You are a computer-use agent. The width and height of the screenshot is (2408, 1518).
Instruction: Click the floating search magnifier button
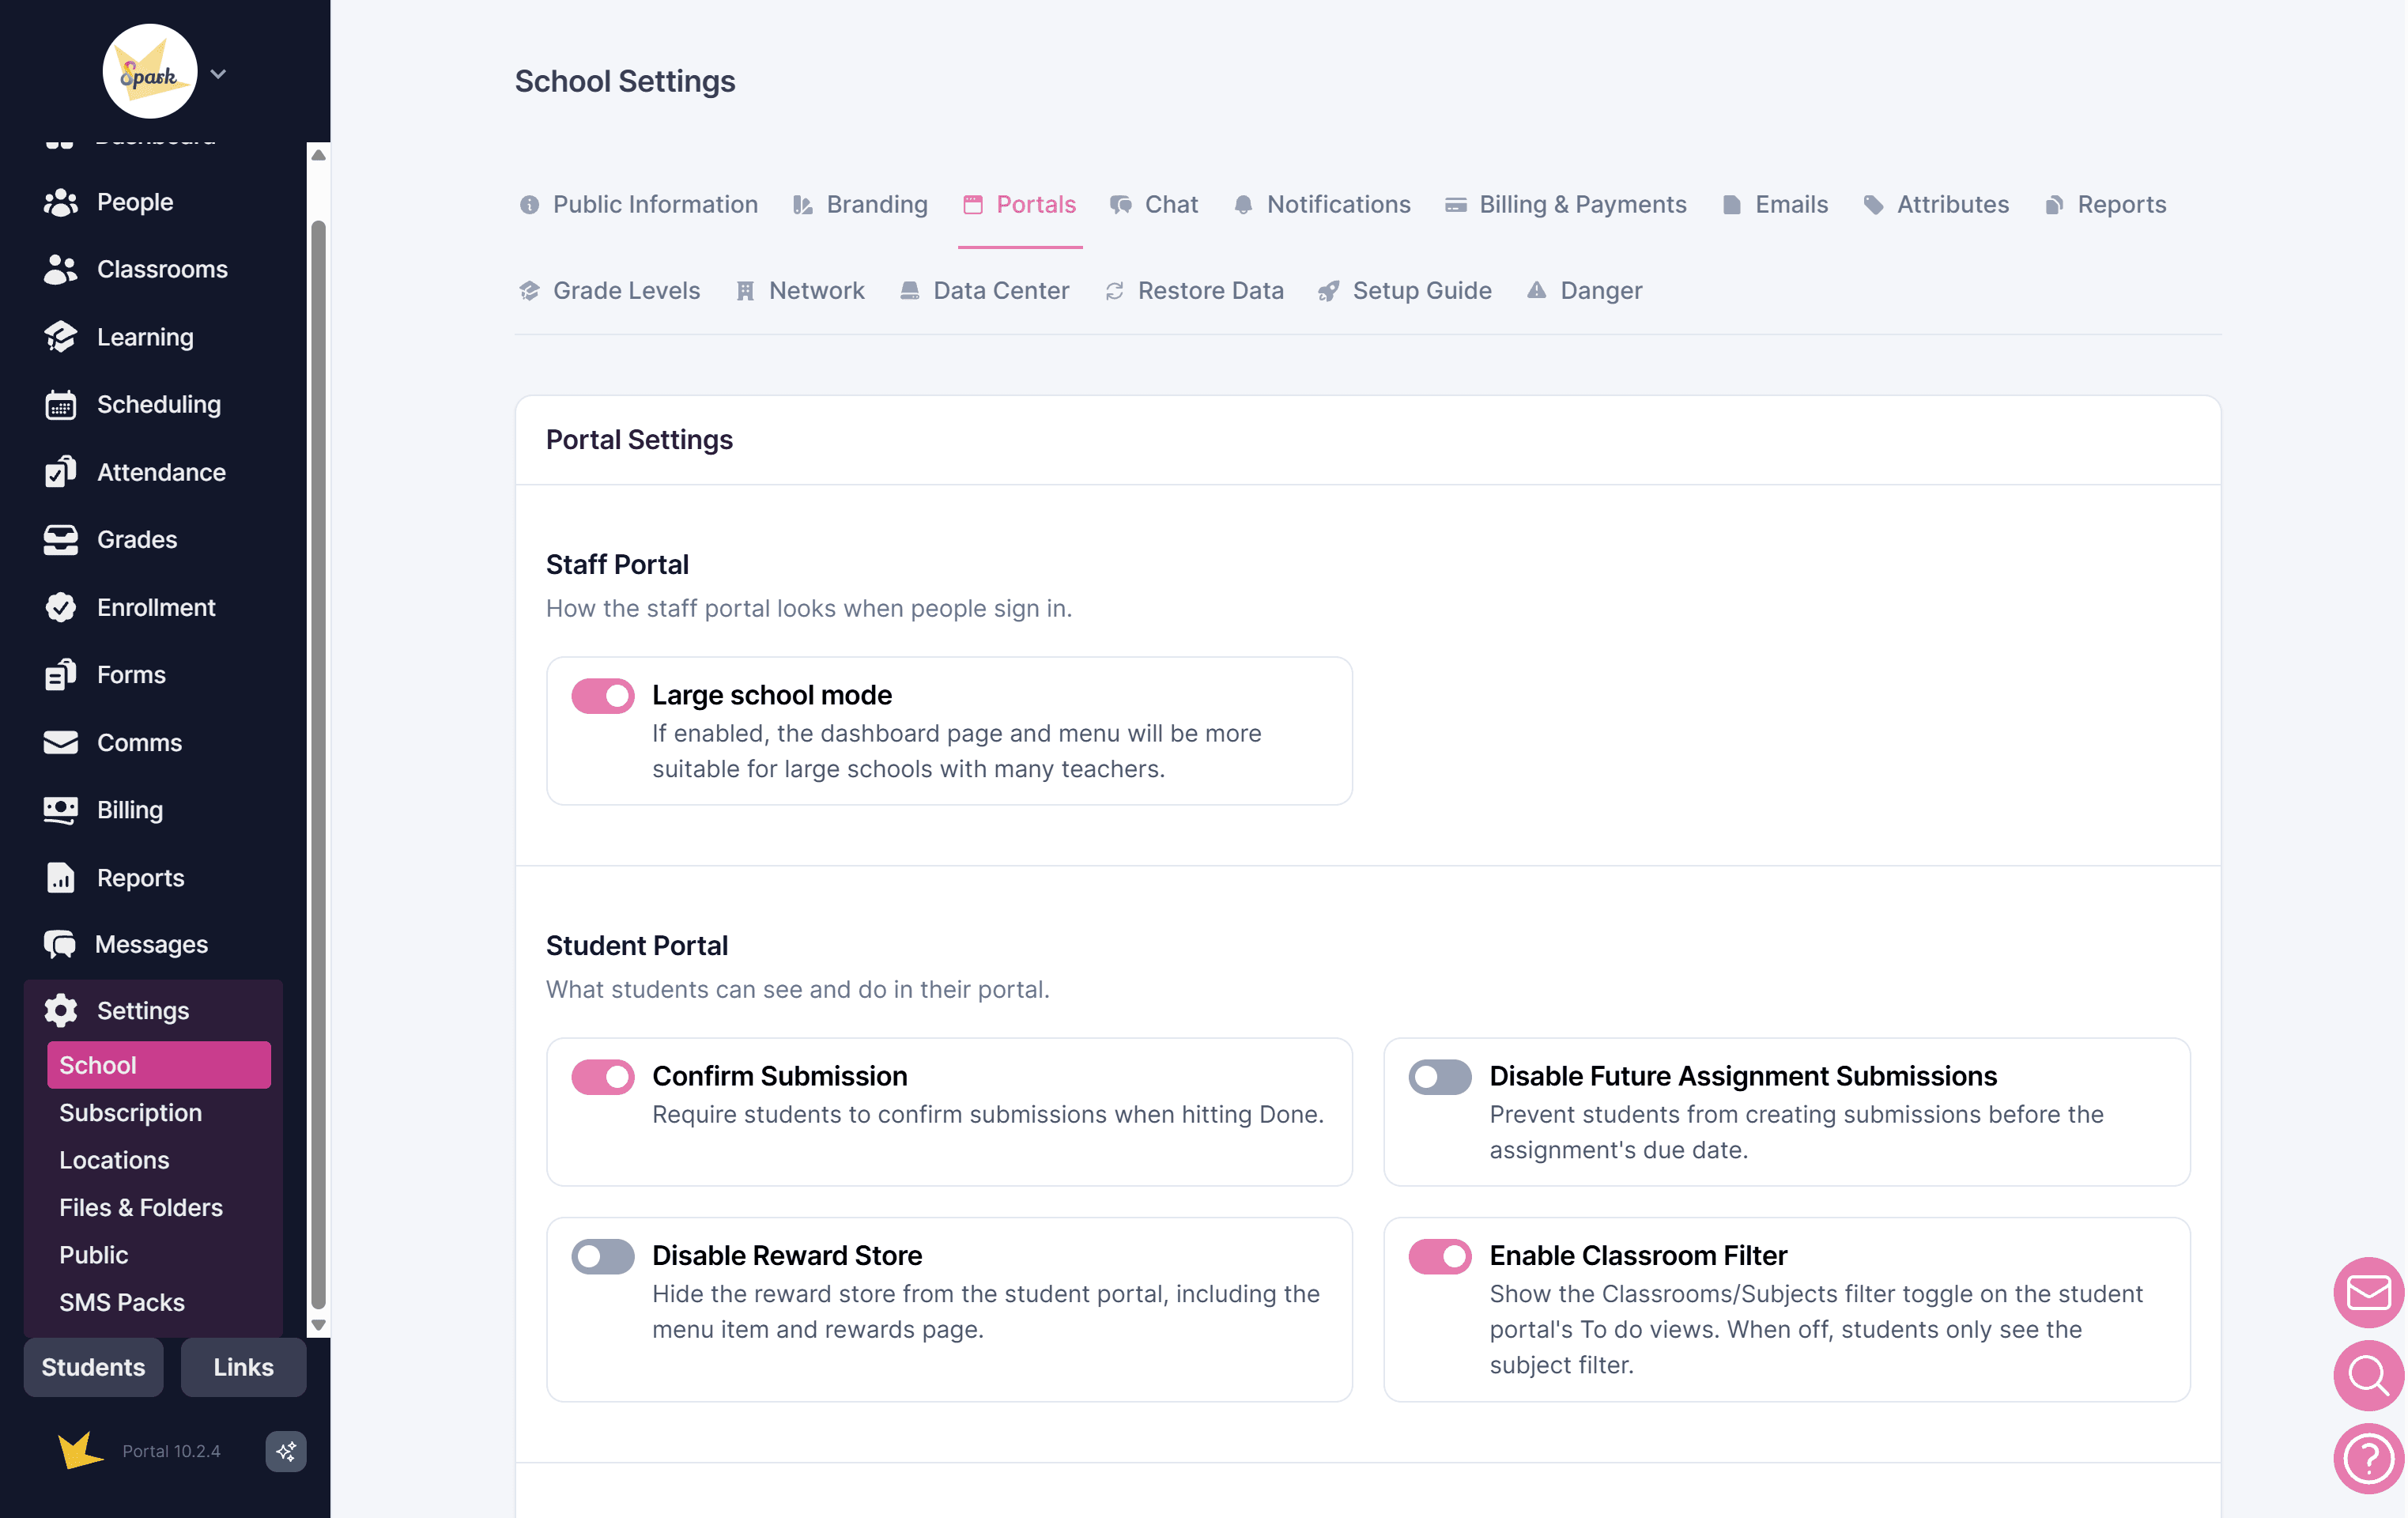2369,1375
